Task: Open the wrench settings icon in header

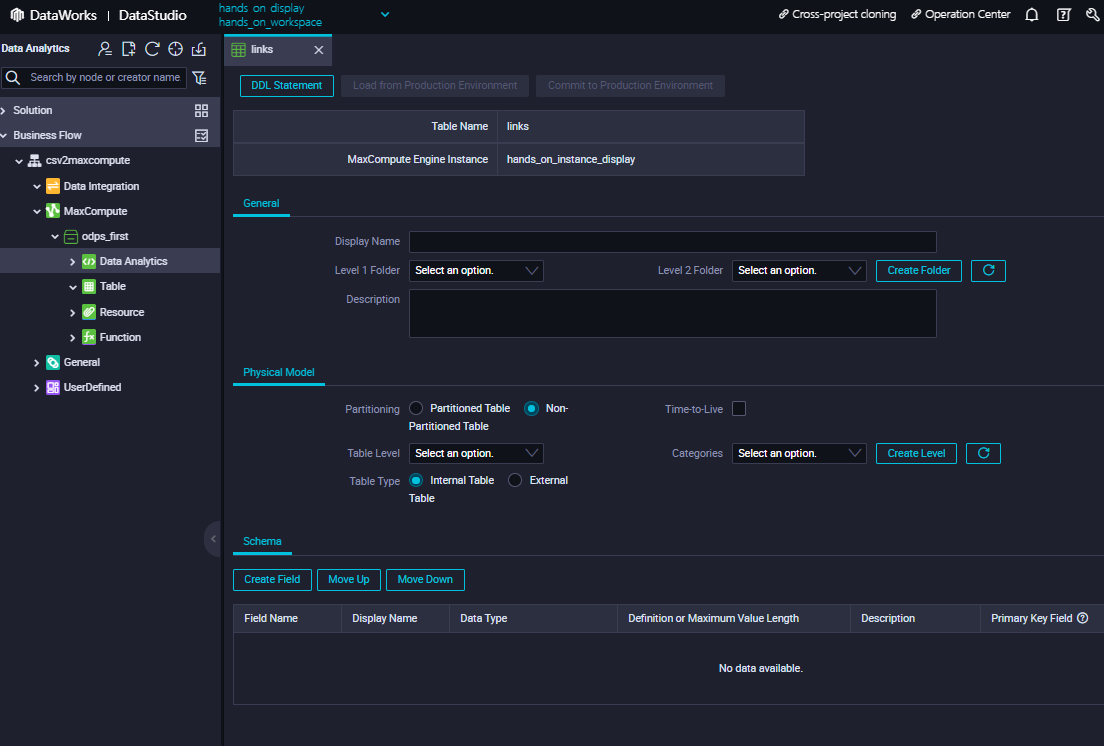Action: (x=1093, y=15)
